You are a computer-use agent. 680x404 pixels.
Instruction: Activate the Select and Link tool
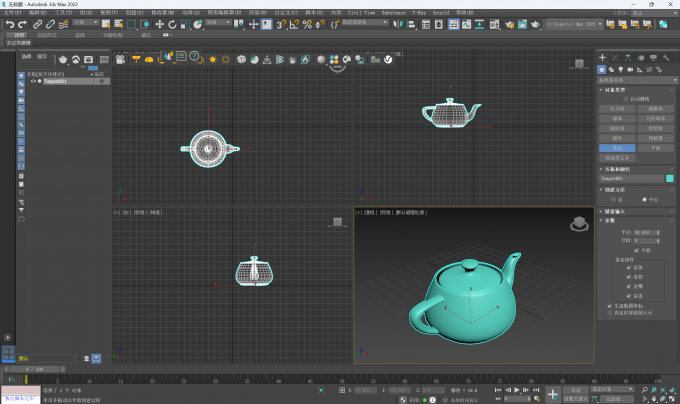pyautogui.click(x=38, y=24)
